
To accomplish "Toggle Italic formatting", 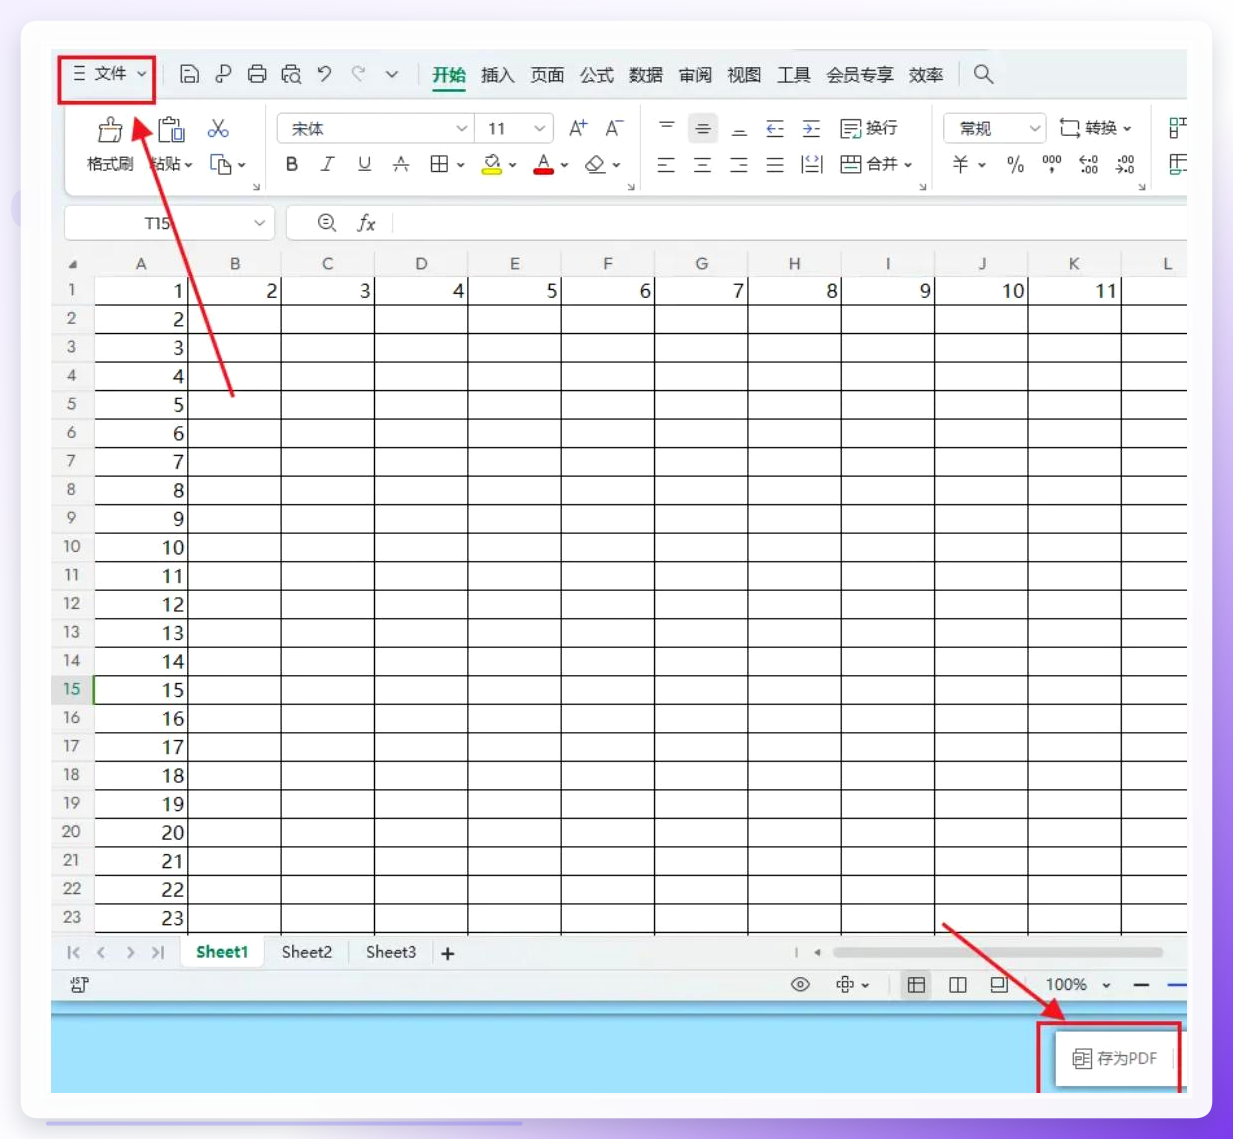I will (x=327, y=164).
